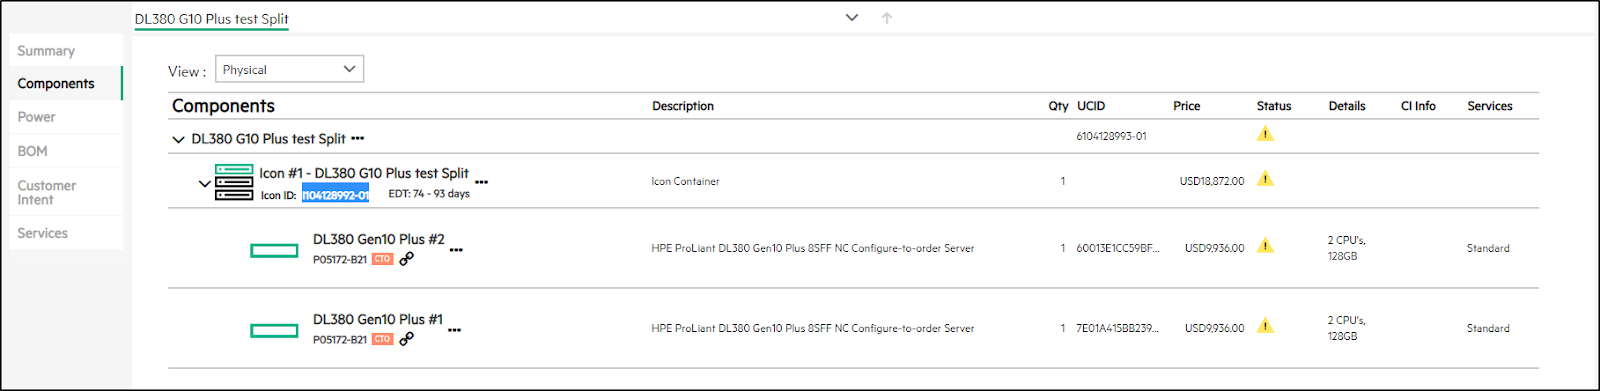Collapse the Icon #1 container row
Screen dimensions: 1600x391
tap(204, 184)
